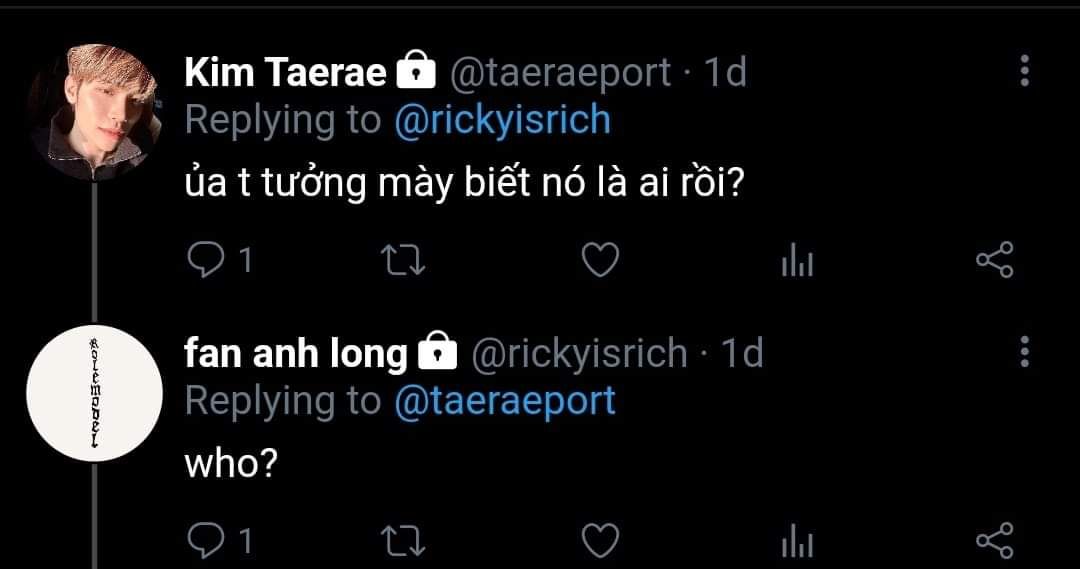The height and width of the screenshot is (569, 1080).
Task: Open the grey @taeraeport handle in the header
Action: 560,72
